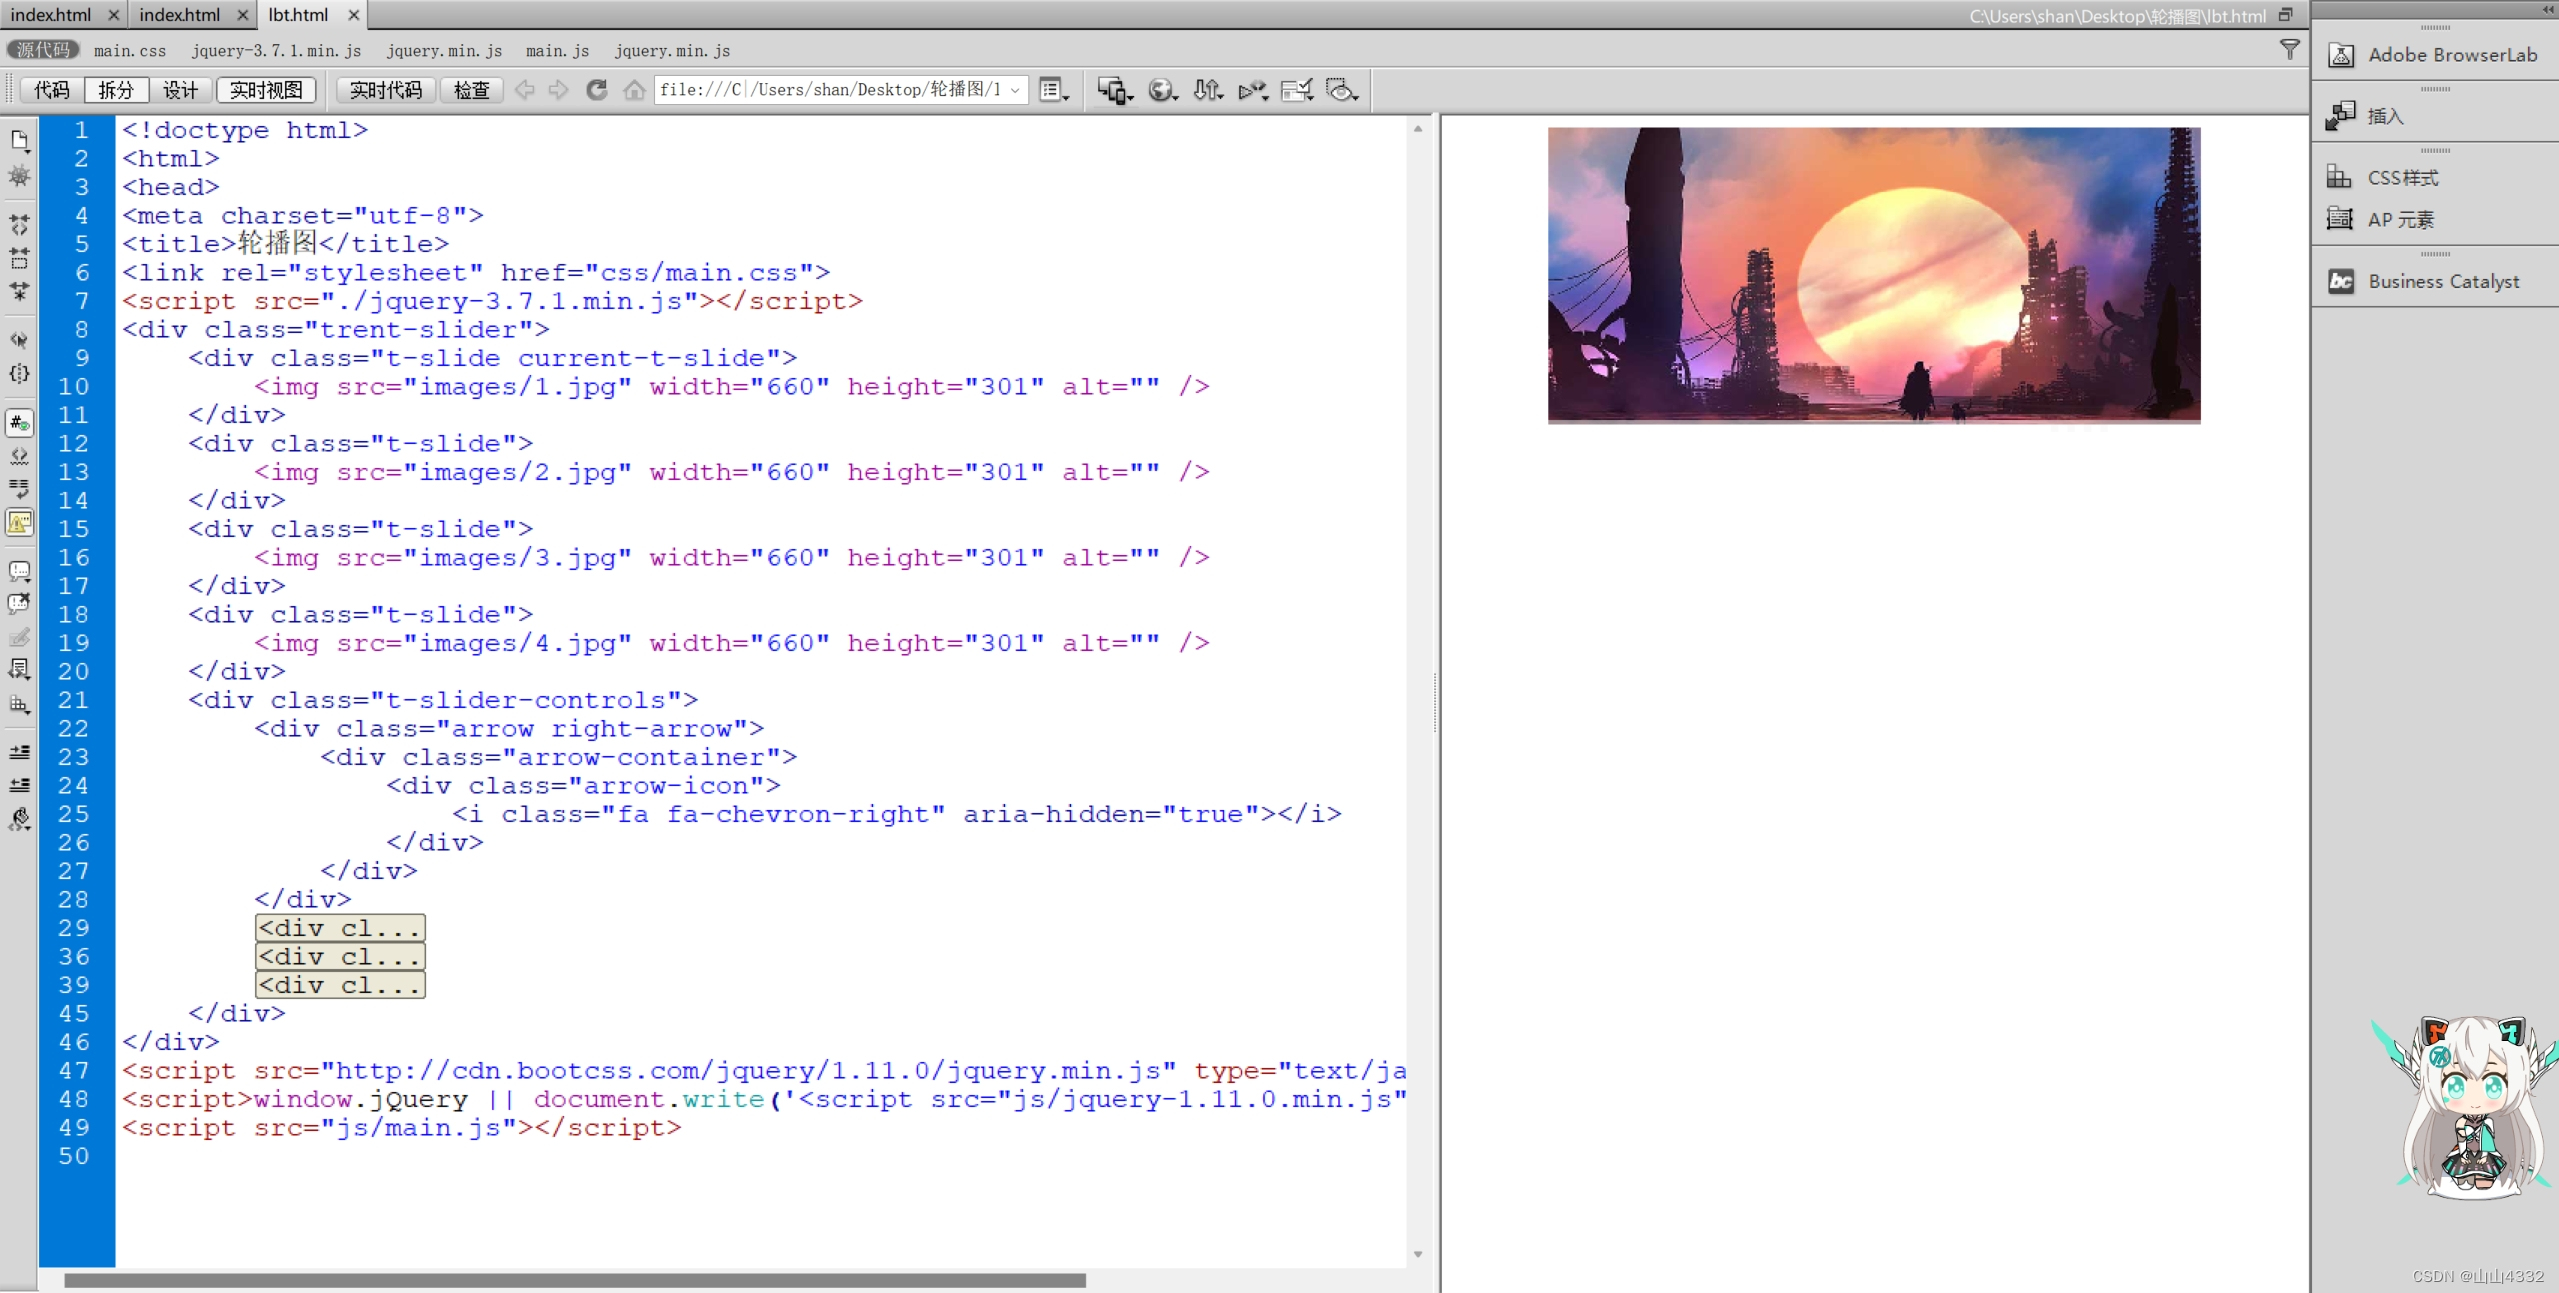The height and width of the screenshot is (1293, 2559).
Task: Click code pane scroll up arrow
Action: point(1418,129)
